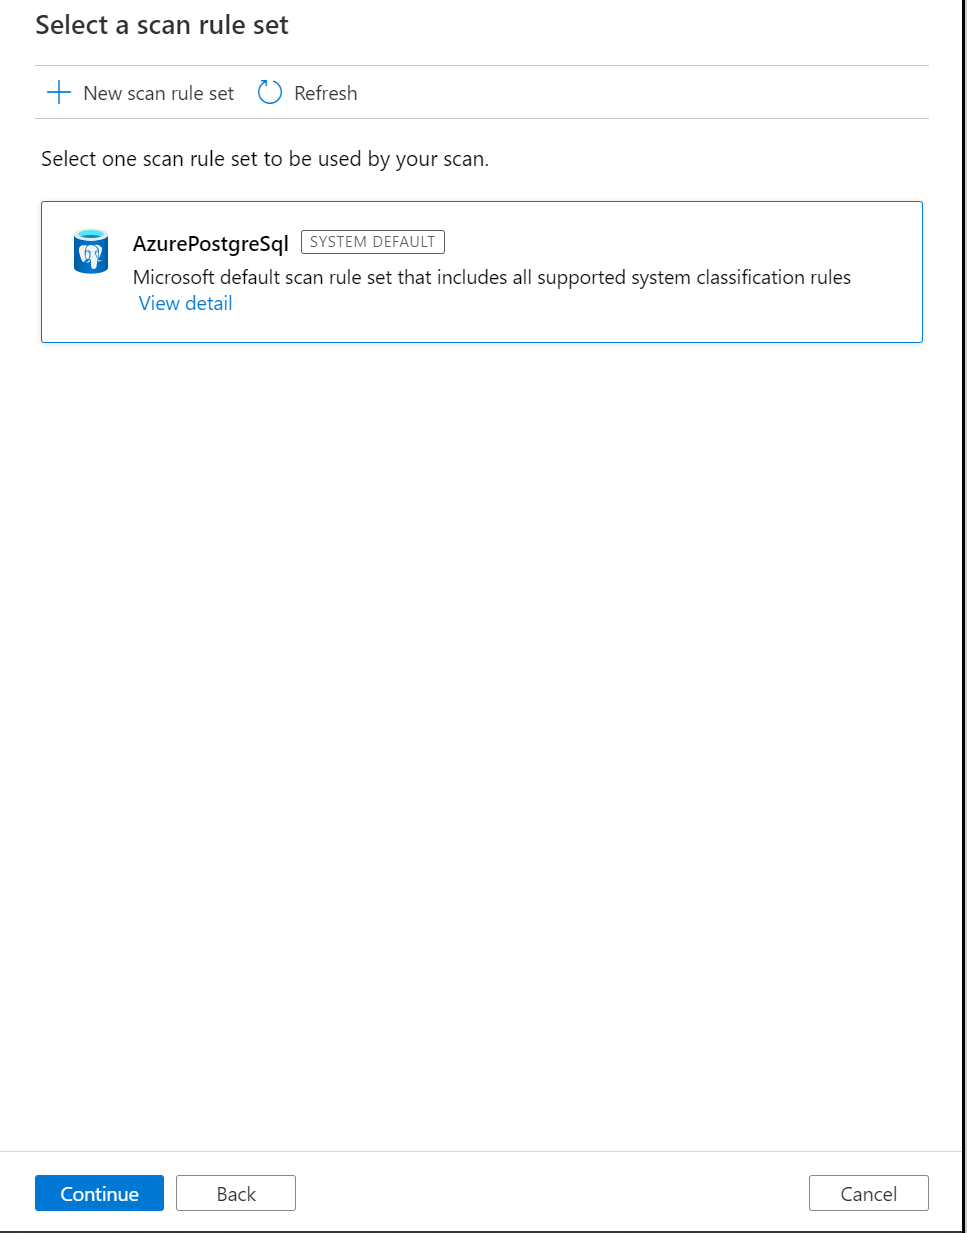Open a new rule set via the toolbar plus icon
Screen dimensions: 967x1233
[x=60, y=92]
